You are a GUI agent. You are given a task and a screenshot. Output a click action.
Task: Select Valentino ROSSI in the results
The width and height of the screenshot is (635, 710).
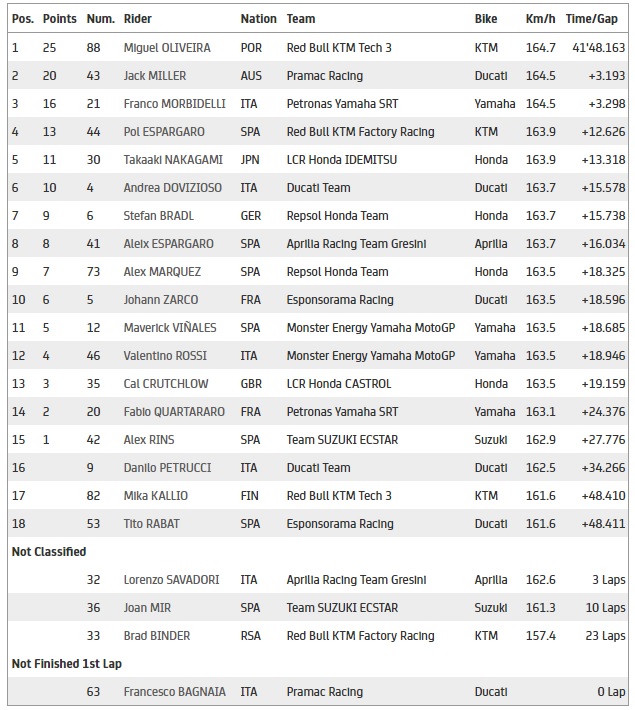pos(164,356)
